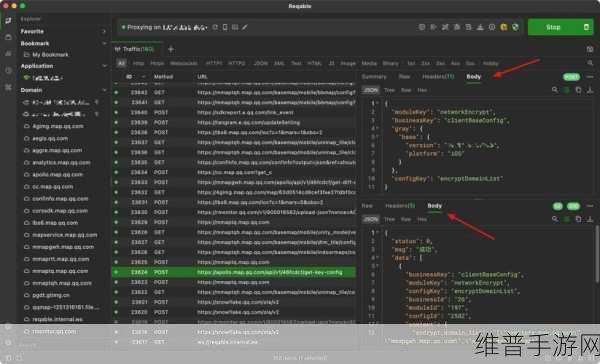Fold line 1 of the request JSON
The image size is (600, 364).
[x=378, y=103]
